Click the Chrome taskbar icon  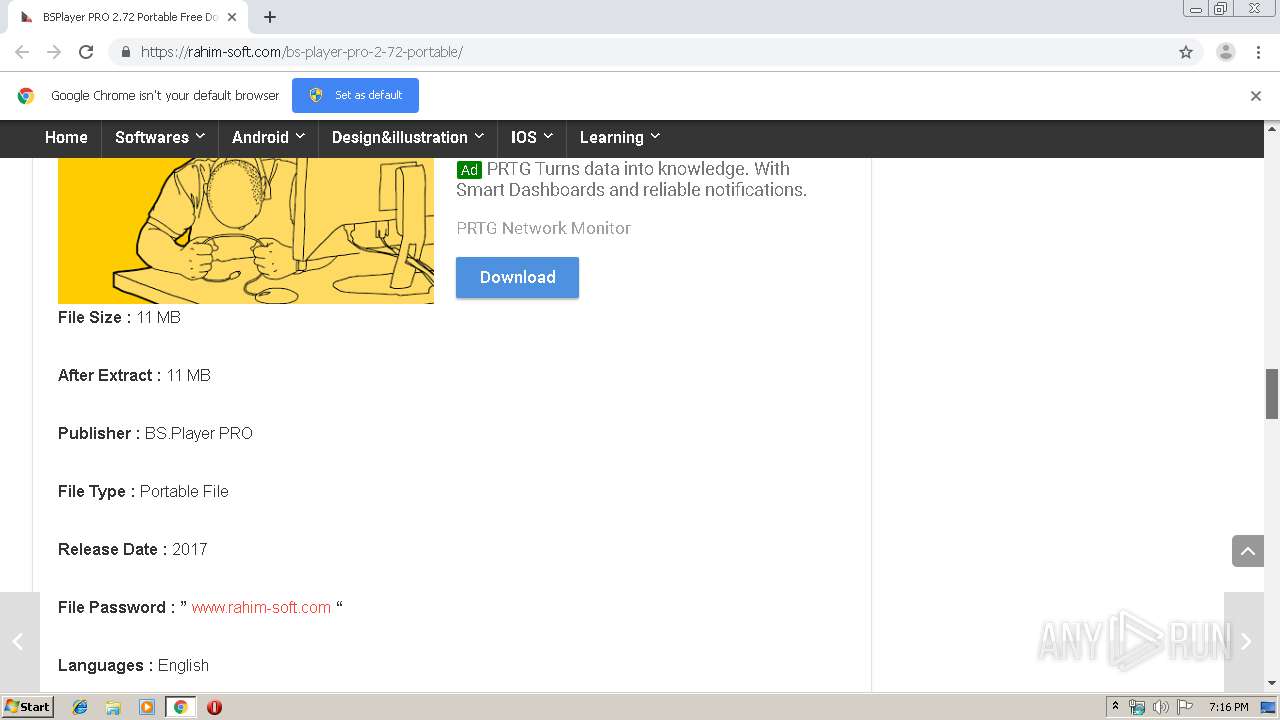(181, 707)
